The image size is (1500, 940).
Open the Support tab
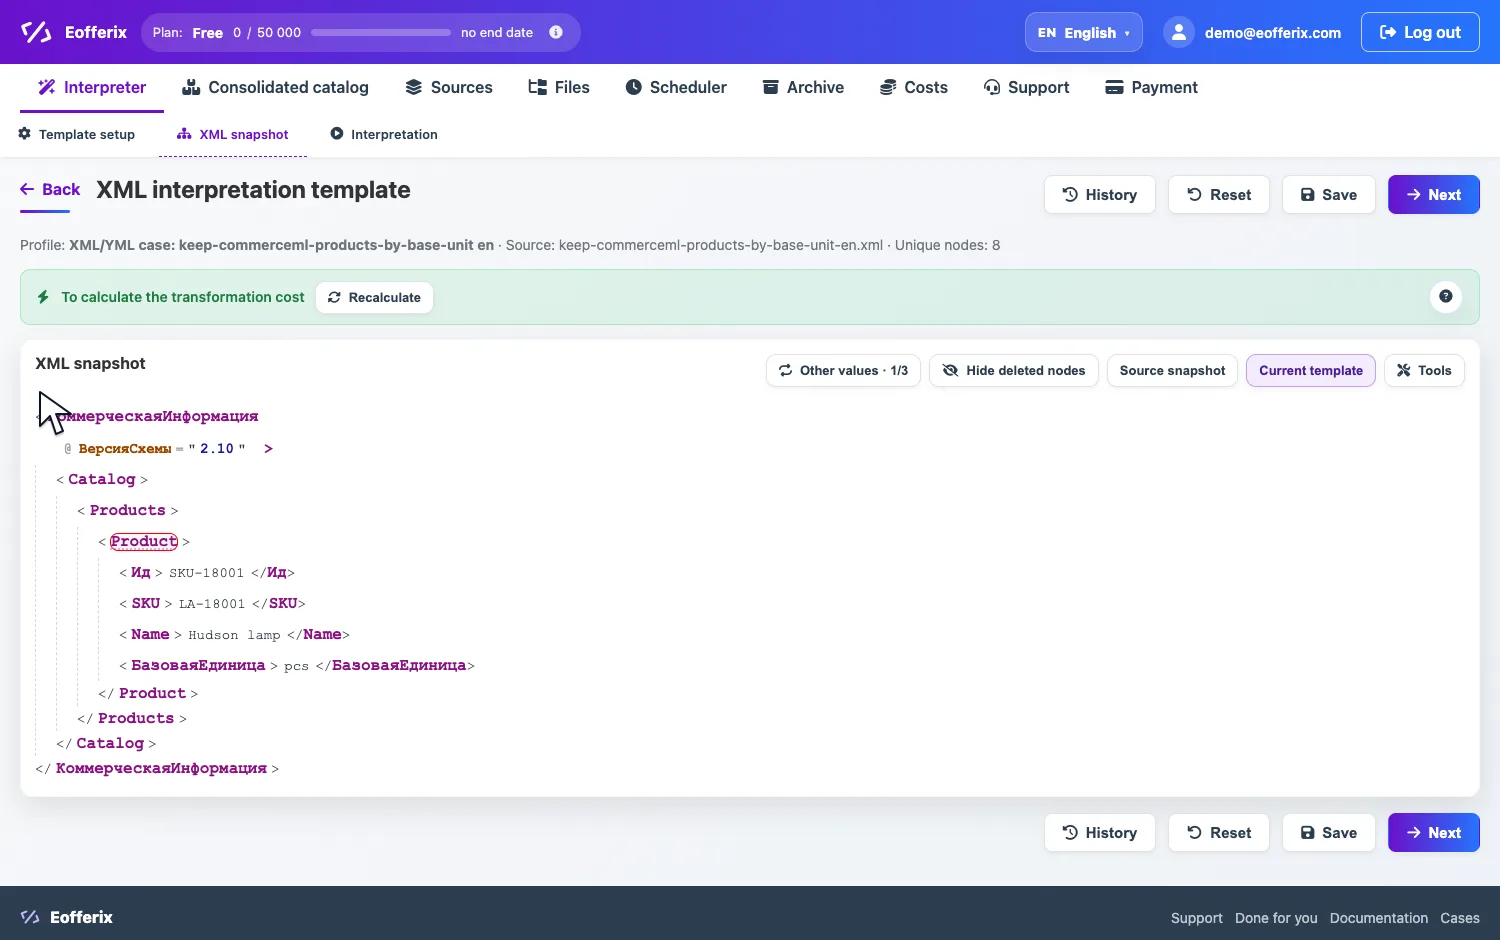click(1026, 87)
